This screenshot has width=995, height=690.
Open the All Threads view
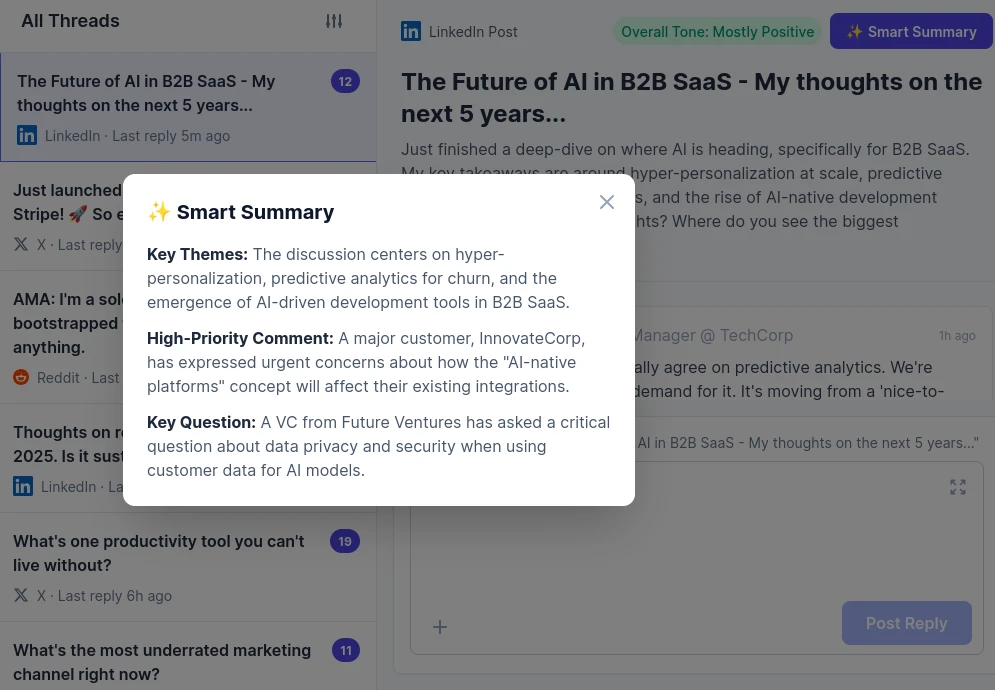(70, 20)
